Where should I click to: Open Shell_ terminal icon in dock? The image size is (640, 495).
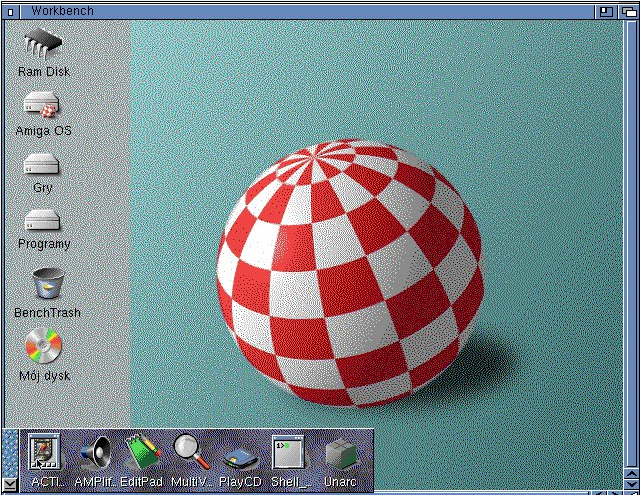(288, 452)
